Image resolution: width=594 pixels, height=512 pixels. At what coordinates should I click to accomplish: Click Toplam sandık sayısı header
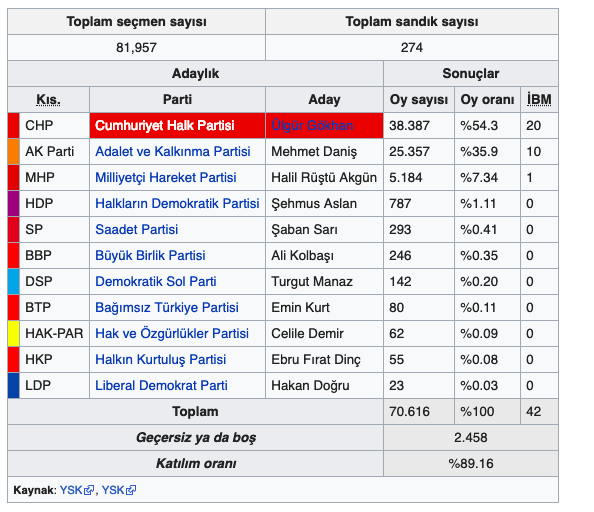point(412,22)
